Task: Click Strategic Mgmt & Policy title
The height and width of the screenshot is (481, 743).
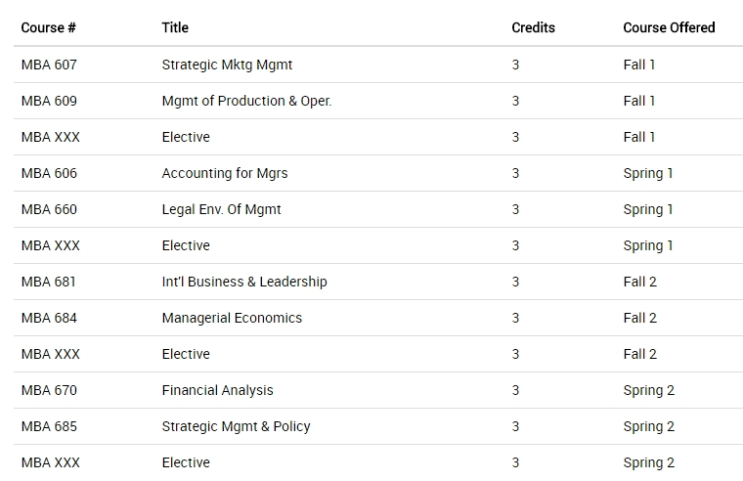Action: 236,427
